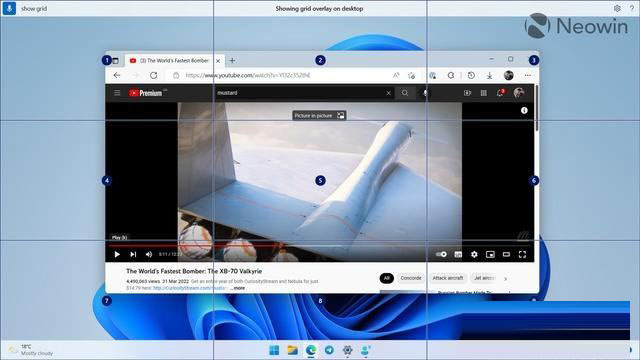
Task: Open Edge downloads panel
Action: click(x=489, y=76)
